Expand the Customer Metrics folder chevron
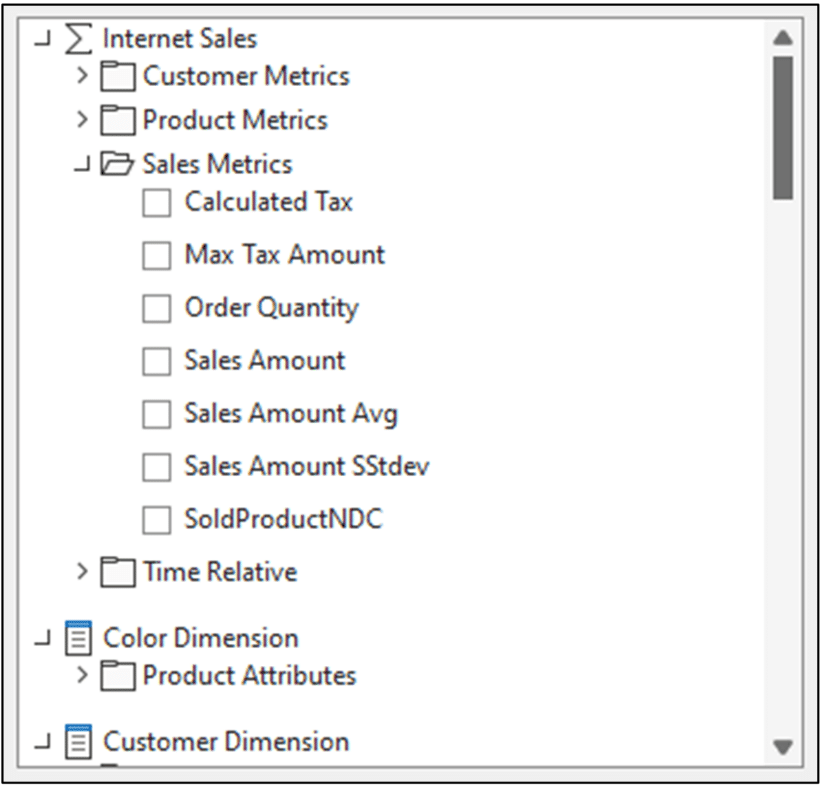 [82, 76]
